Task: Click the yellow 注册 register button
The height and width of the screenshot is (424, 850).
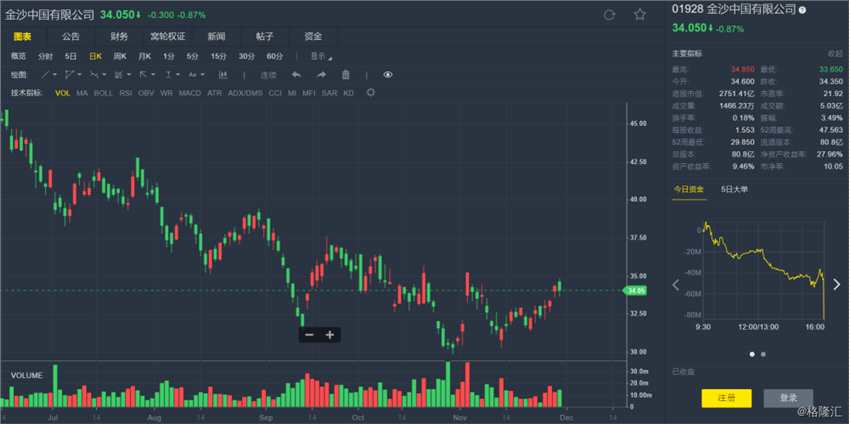Action: click(726, 398)
